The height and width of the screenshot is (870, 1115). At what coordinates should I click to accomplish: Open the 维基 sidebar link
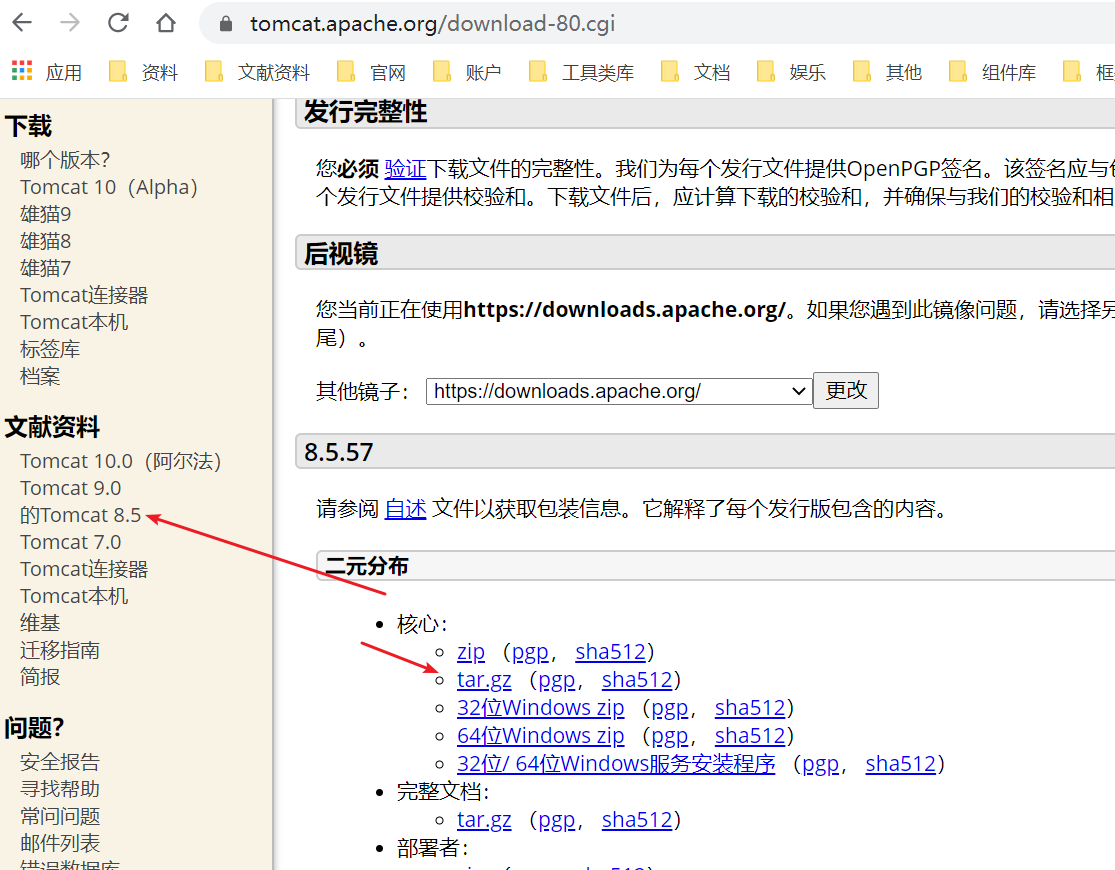coord(40,623)
